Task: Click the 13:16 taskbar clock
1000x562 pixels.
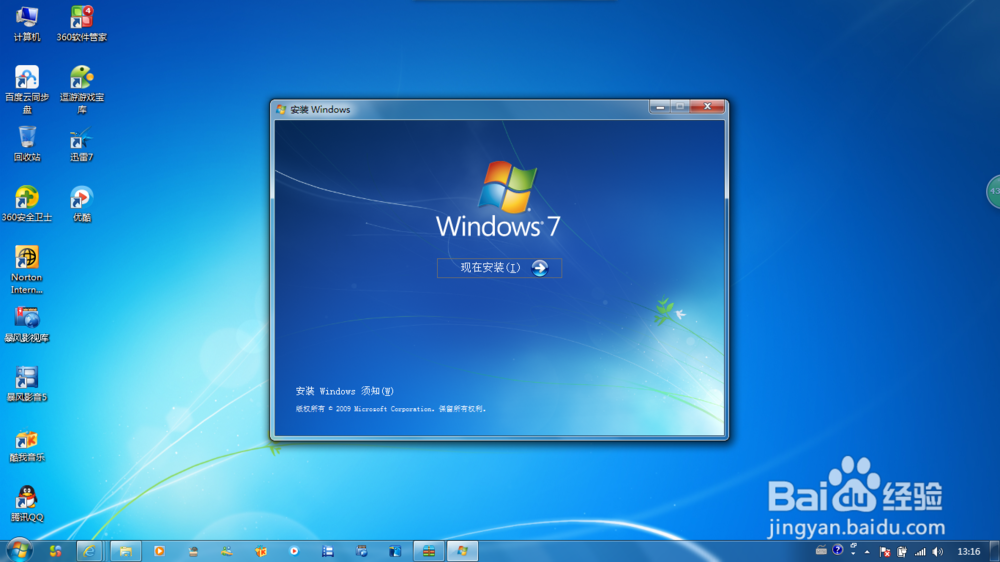Action: pos(968,552)
